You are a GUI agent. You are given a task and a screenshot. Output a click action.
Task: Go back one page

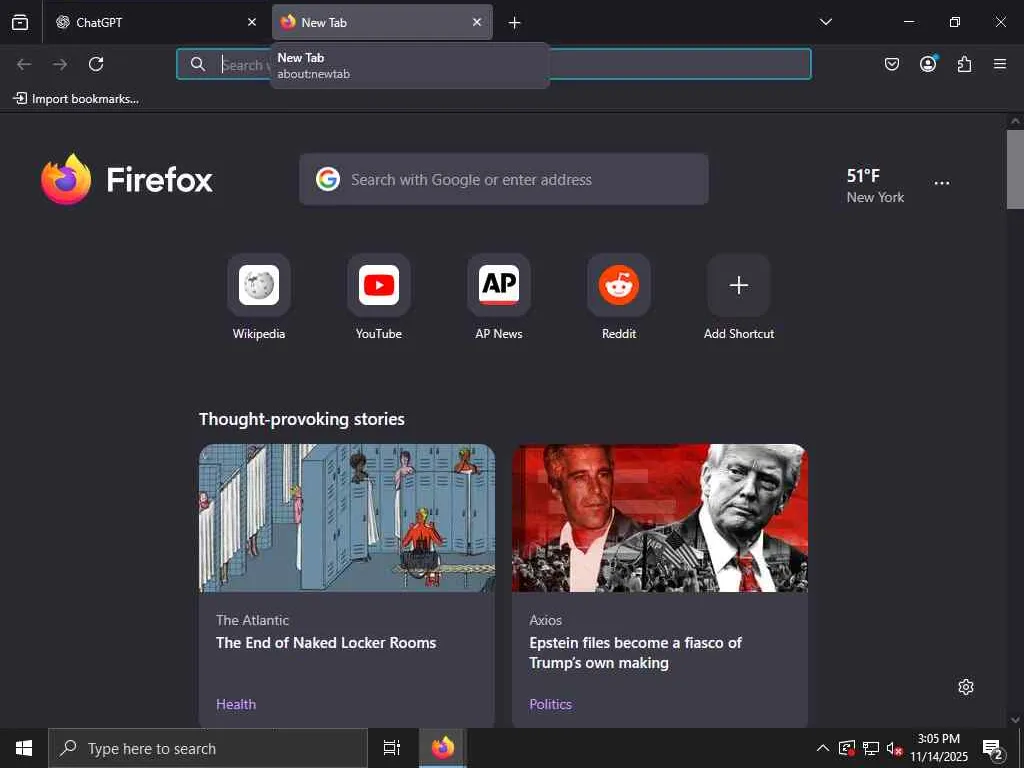24,64
